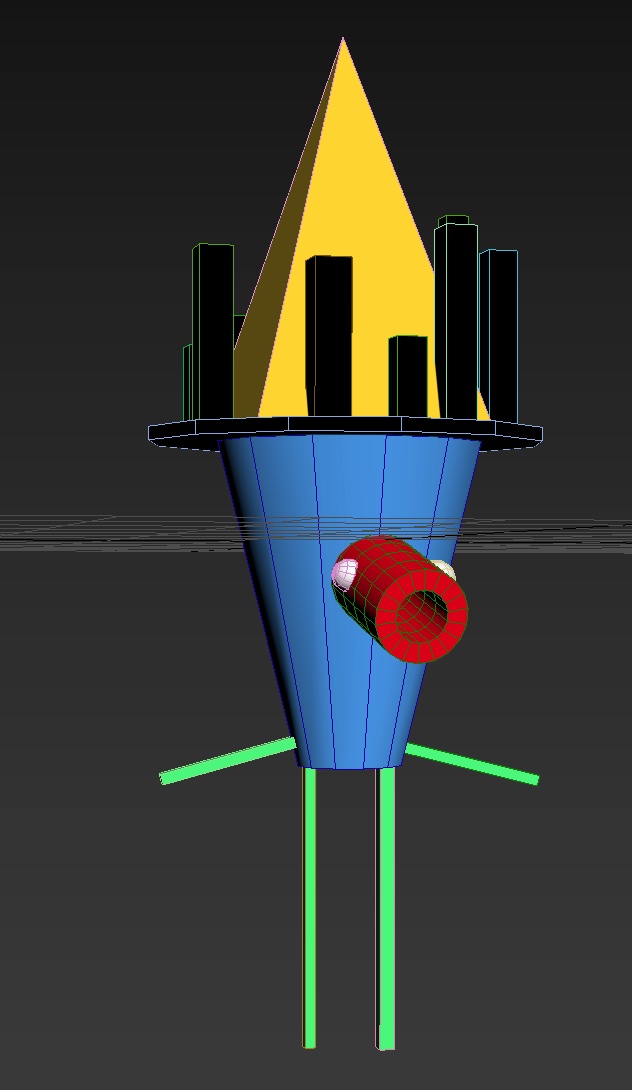This screenshot has width=632, height=1090.
Task: Select the left vertical green leg
Action: coord(309,907)
